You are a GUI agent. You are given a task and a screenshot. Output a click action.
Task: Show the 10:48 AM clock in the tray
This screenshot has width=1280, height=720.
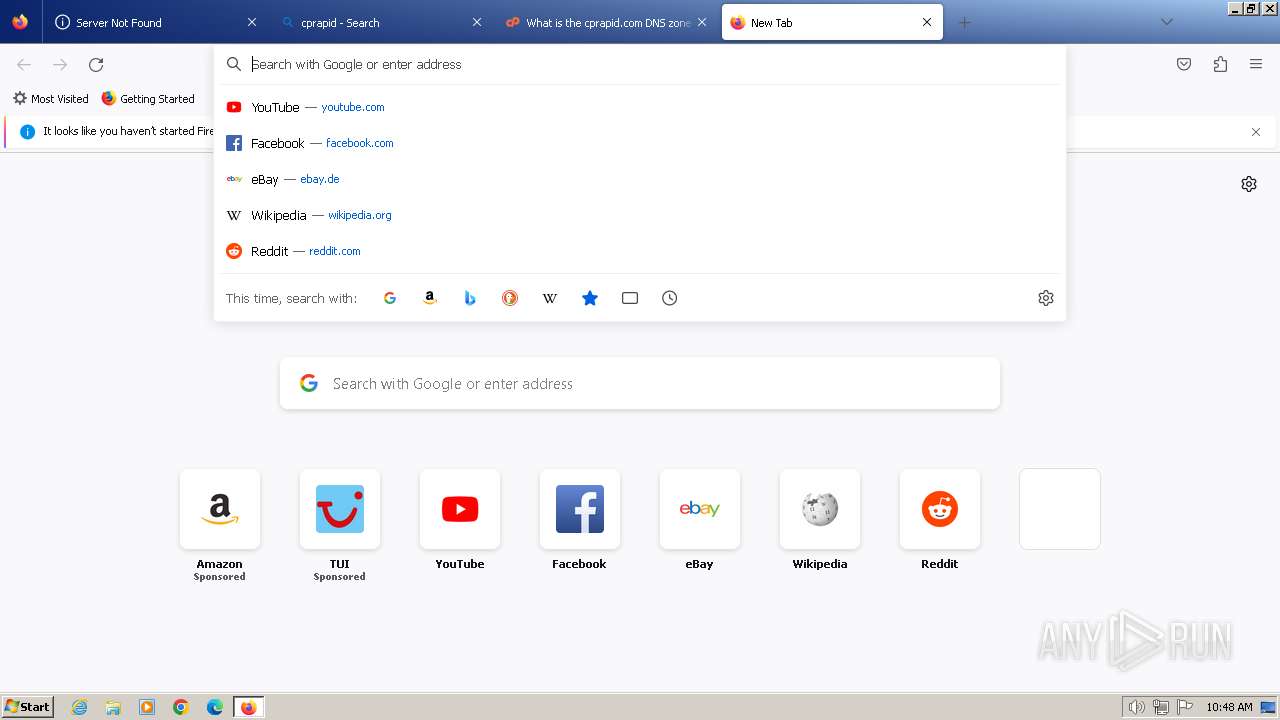[x=1229, y=707]
